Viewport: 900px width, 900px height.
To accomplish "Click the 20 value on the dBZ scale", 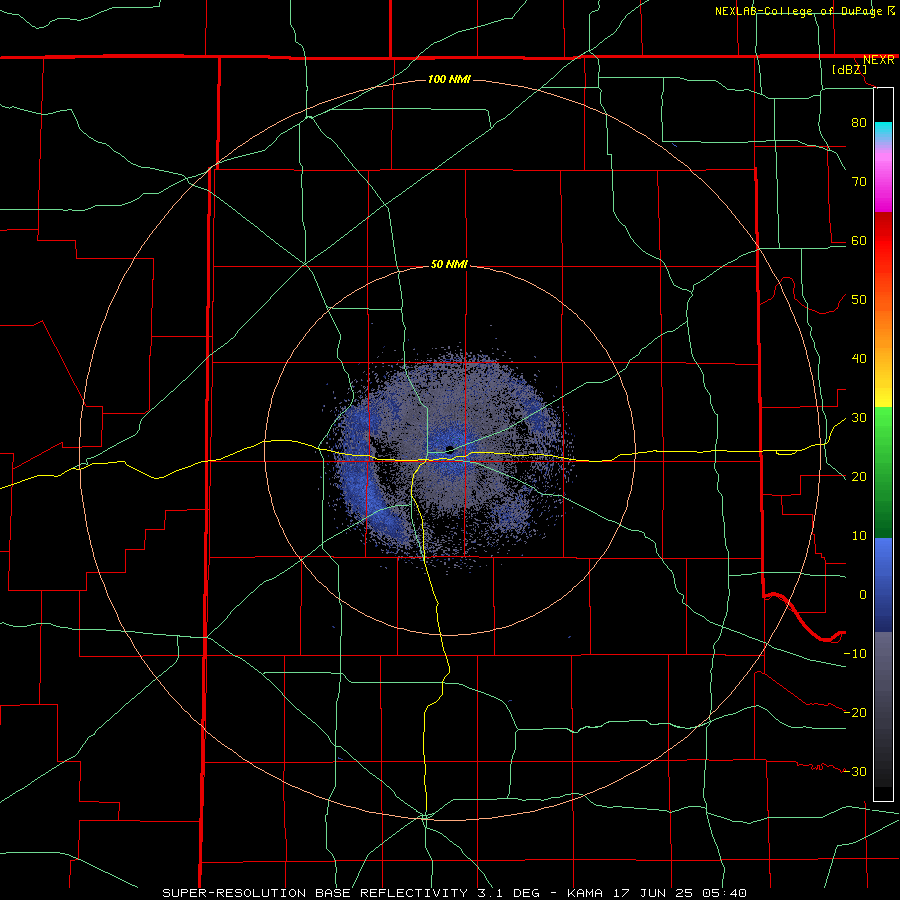I will click(x=859, y=476).
